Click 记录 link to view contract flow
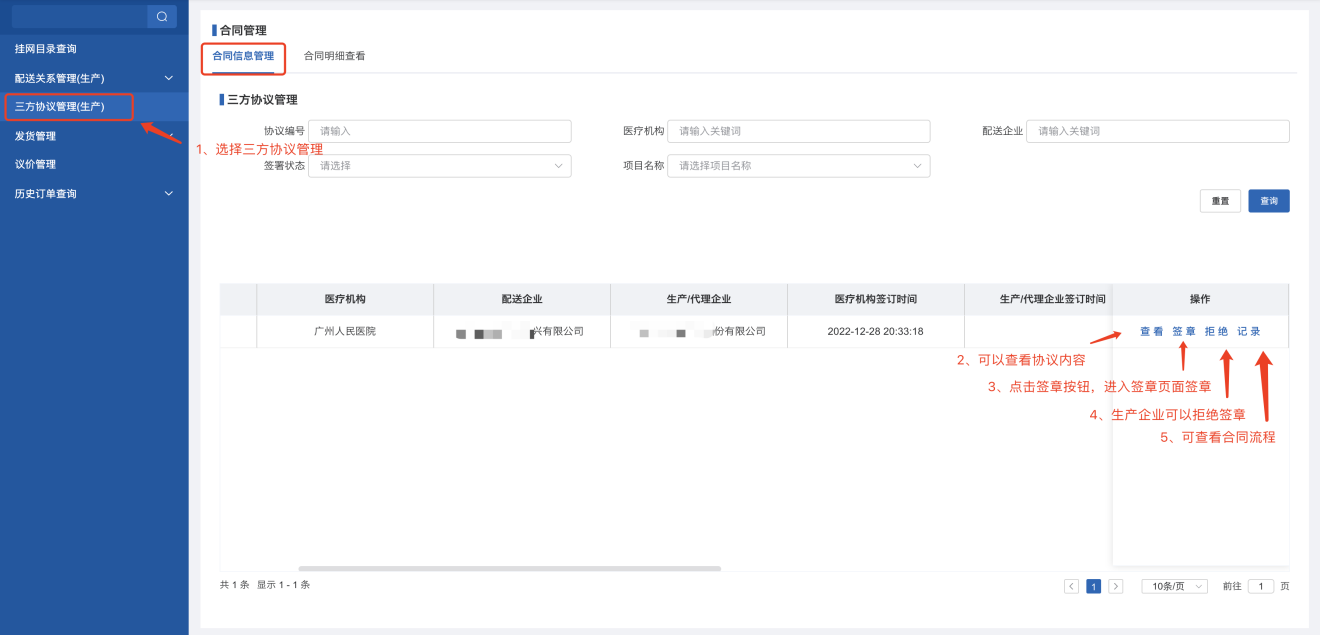 click(1249, 332)
